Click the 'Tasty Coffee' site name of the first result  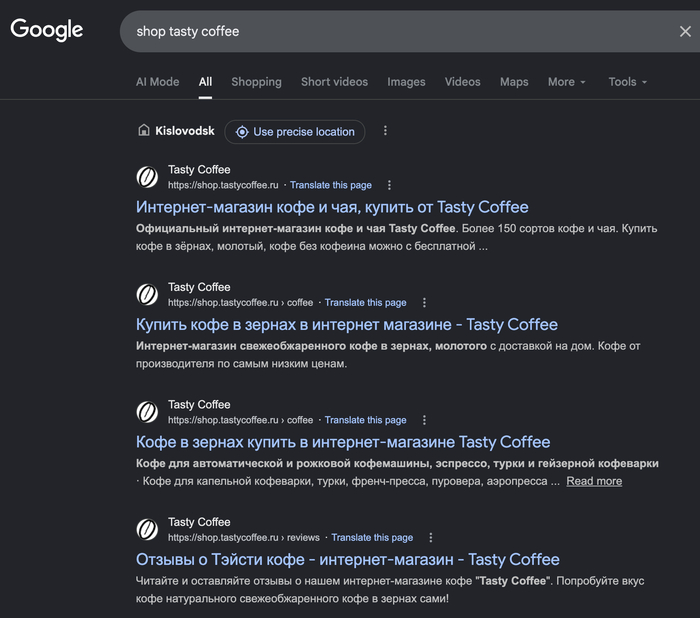pos(199,170)
